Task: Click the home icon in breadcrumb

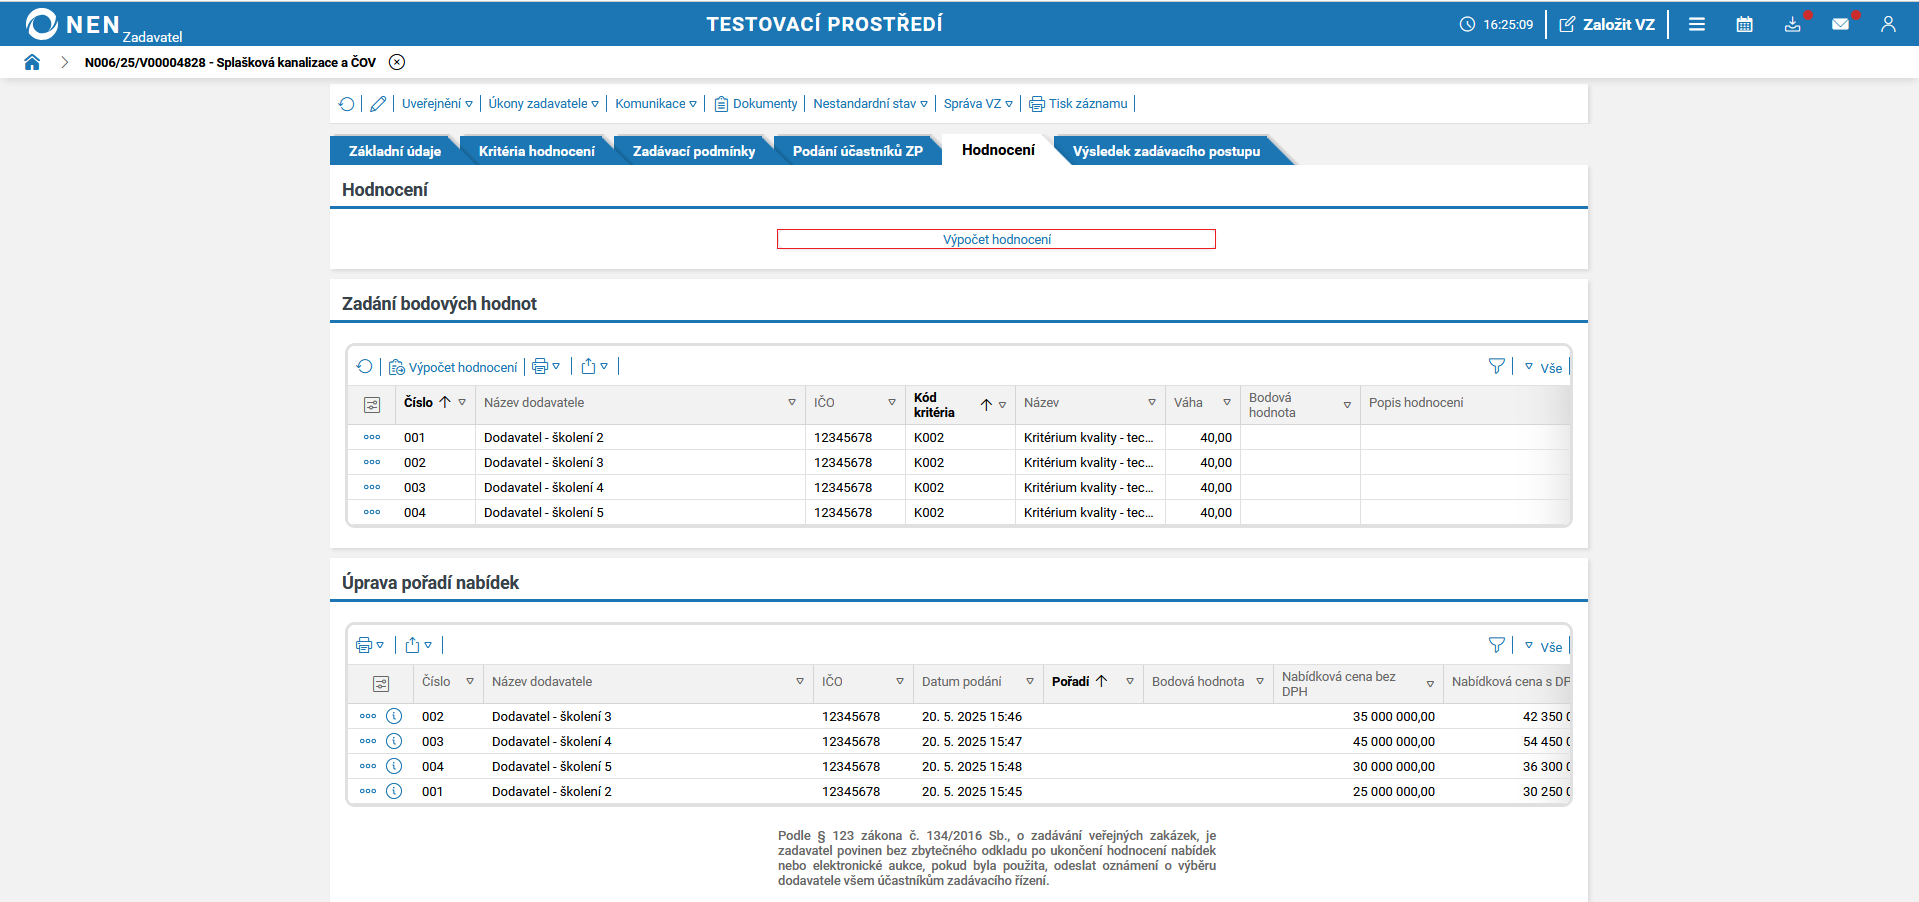Action: click(x=32, y=62)
